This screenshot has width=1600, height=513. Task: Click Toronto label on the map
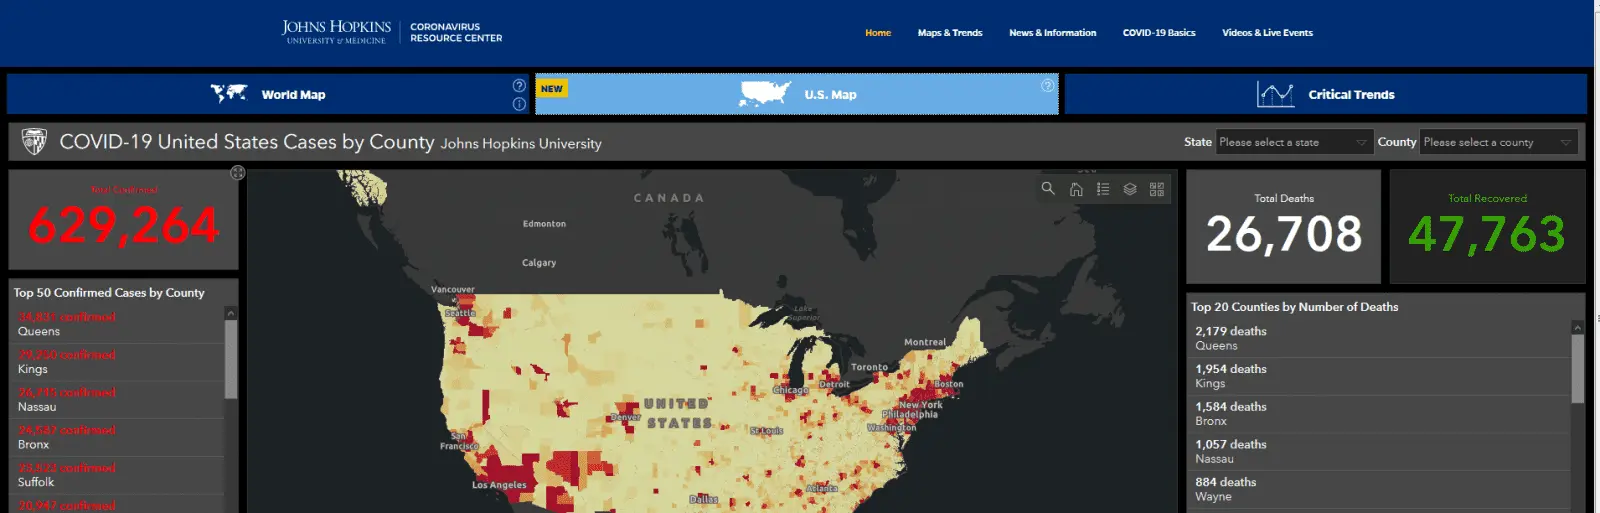point(869,367)
